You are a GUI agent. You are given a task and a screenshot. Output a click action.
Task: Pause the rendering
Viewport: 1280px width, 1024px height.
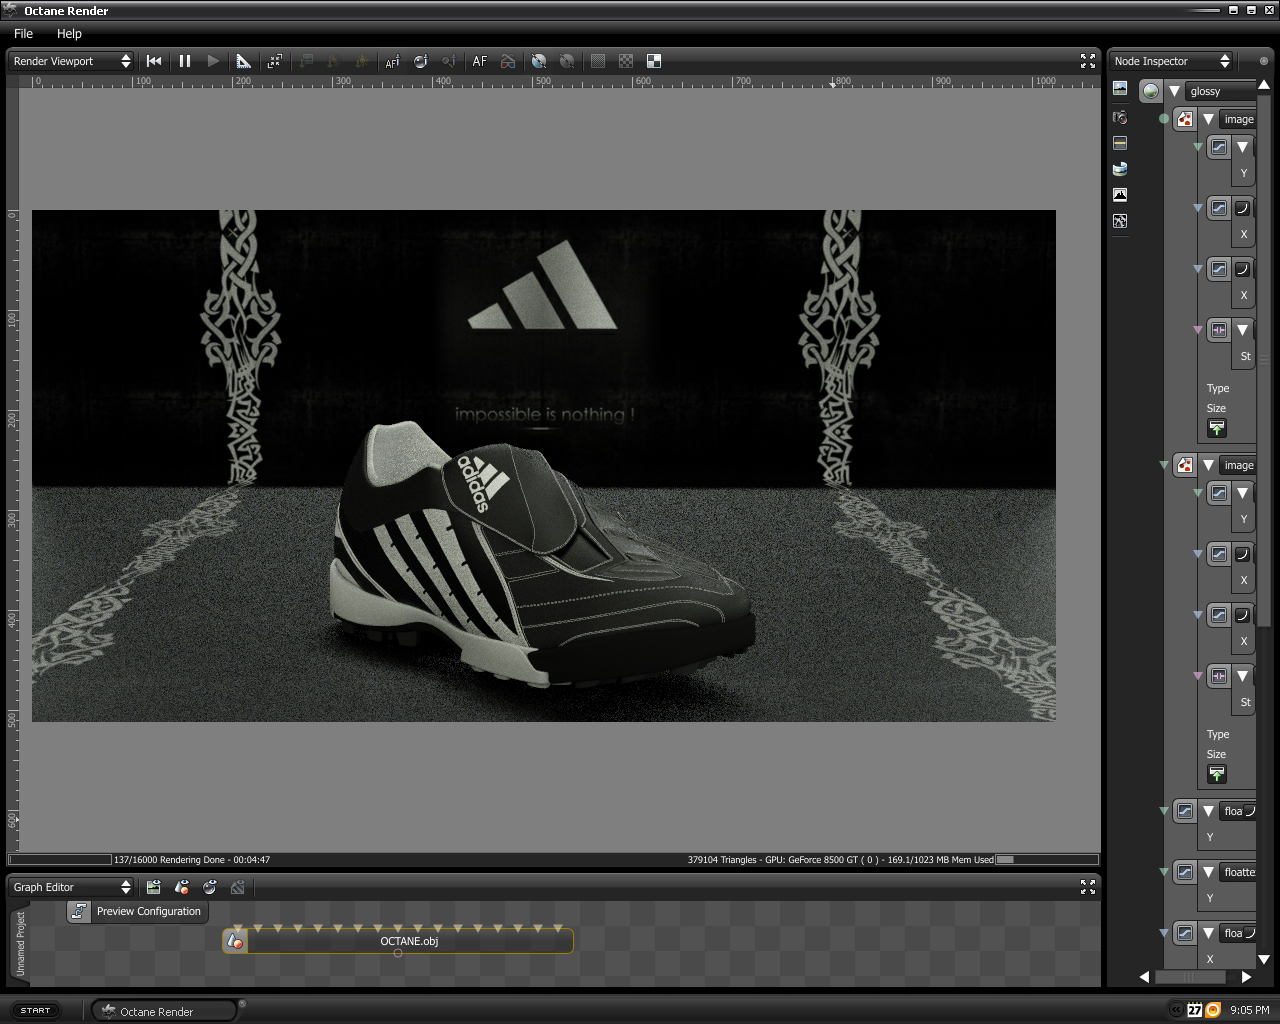click(185, 61)
